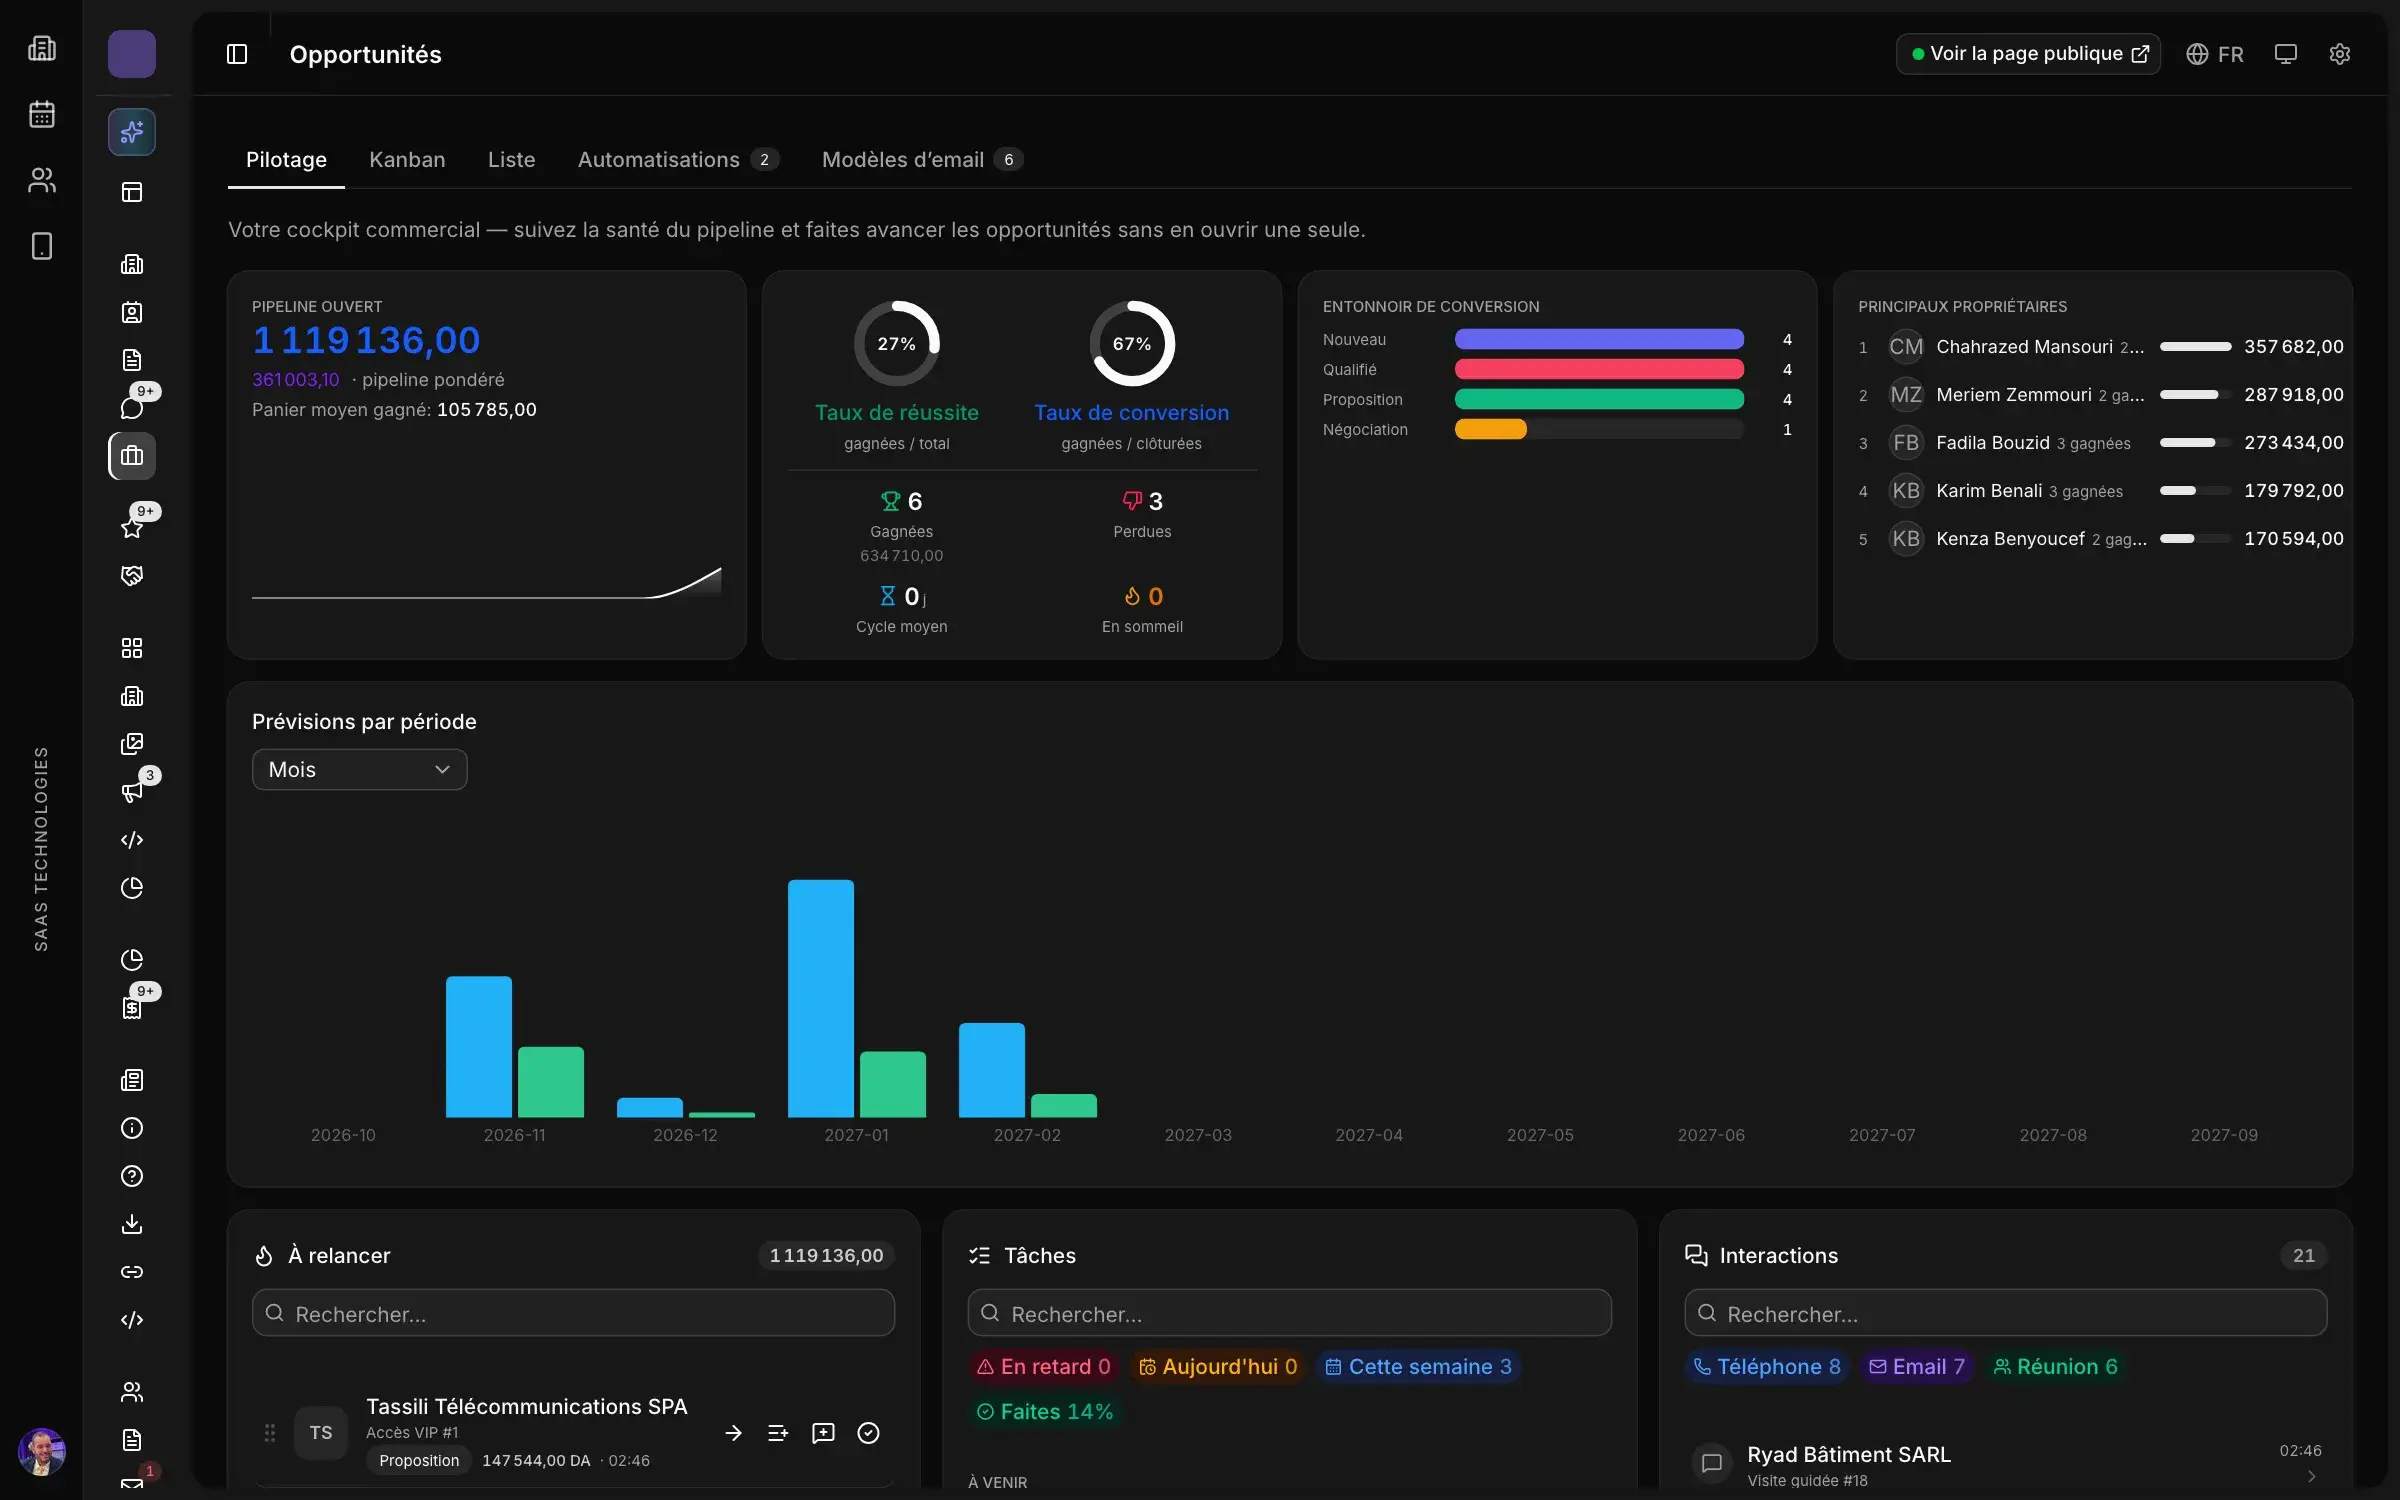
Task: Click the Nouveau funnel bar
Action: 1599,340
